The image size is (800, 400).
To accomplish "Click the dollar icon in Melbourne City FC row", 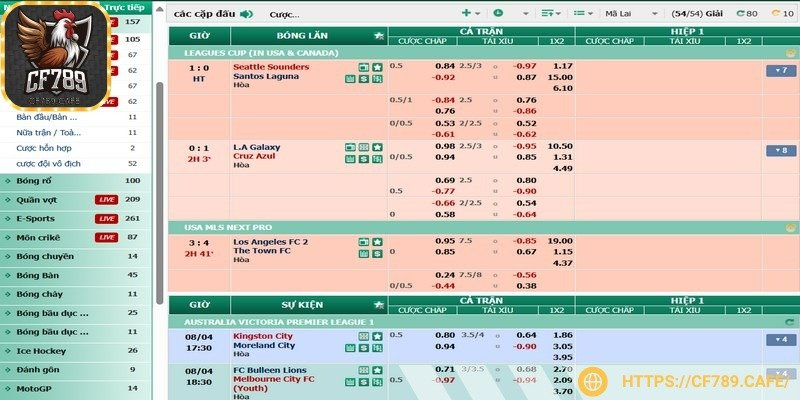I will 364,382.
